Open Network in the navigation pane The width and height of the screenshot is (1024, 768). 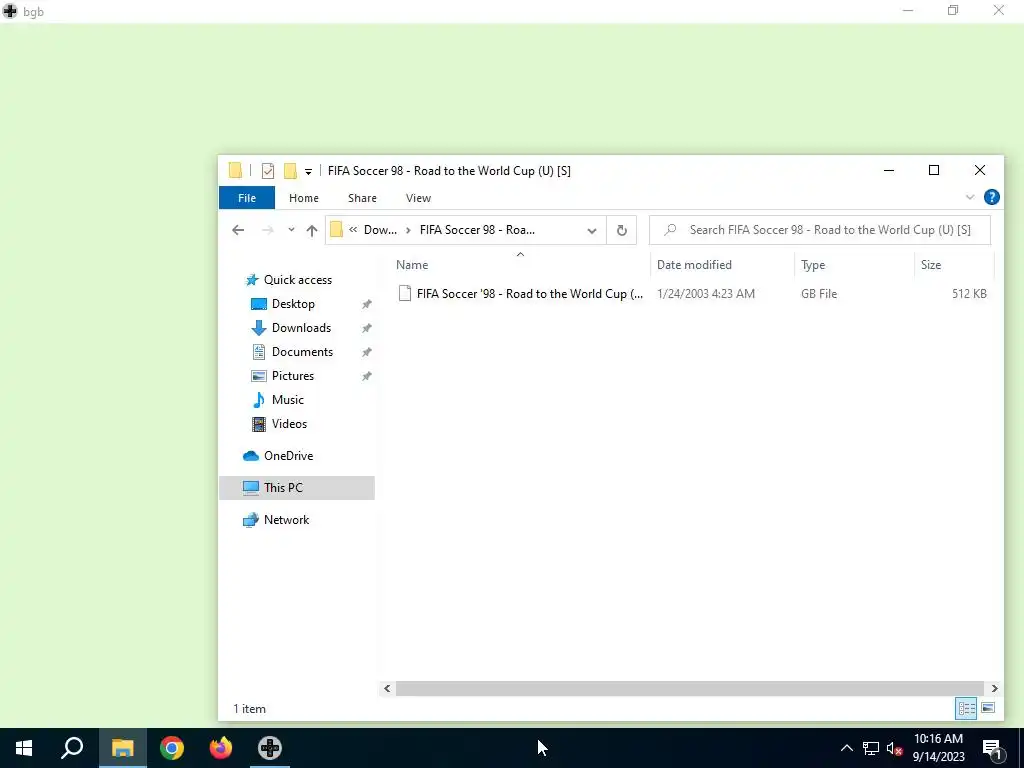[286, 520]
